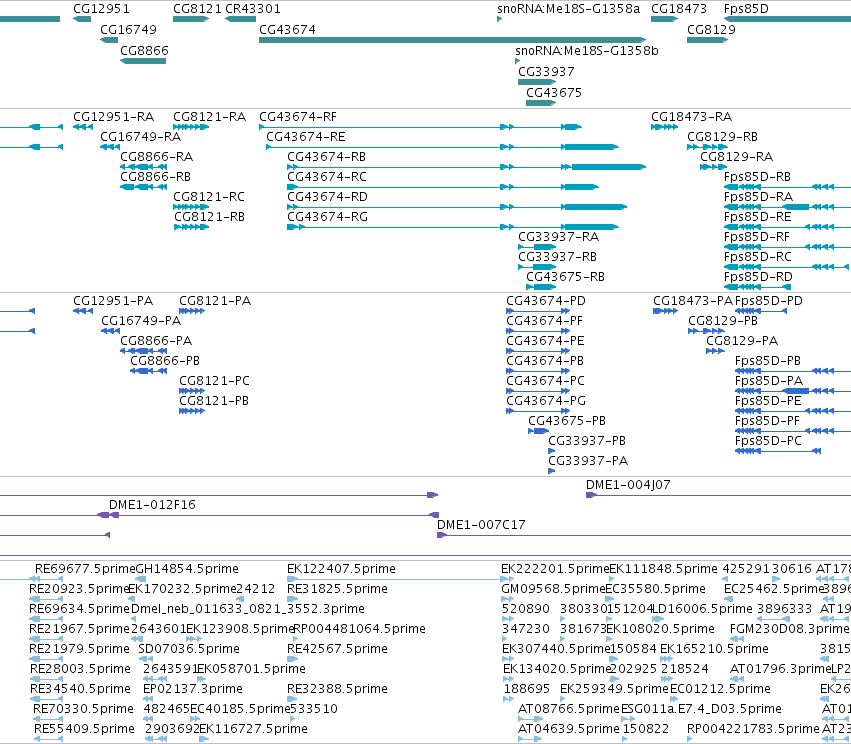Click transcript CG8866-RB
851x744 pixels.
(155, 177)
